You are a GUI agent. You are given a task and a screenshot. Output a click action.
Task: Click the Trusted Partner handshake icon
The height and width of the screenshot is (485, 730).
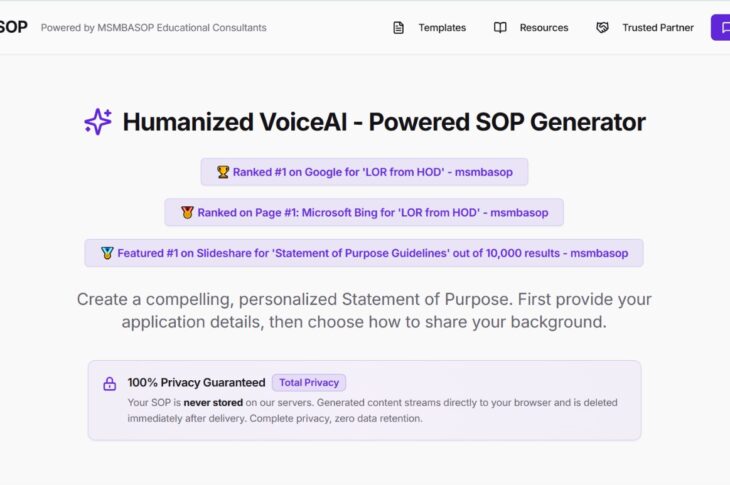point(602,28)
